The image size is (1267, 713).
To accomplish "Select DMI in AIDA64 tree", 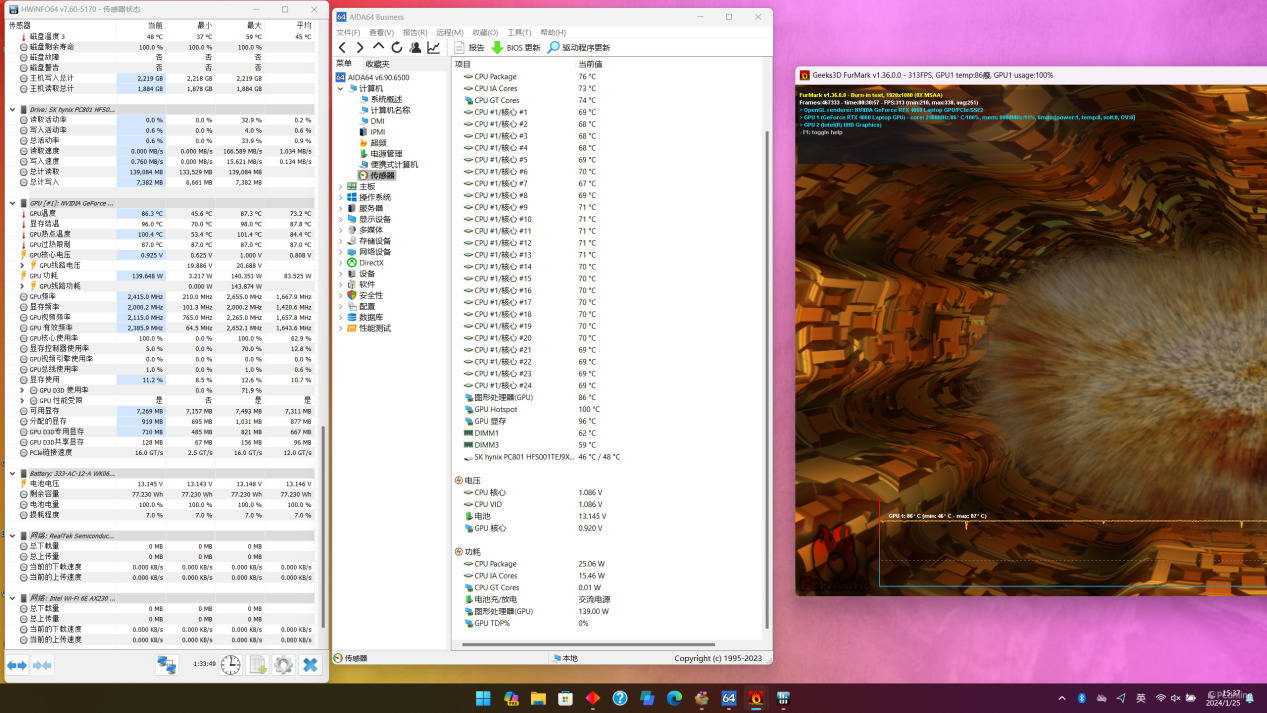I will pos(377,121).
